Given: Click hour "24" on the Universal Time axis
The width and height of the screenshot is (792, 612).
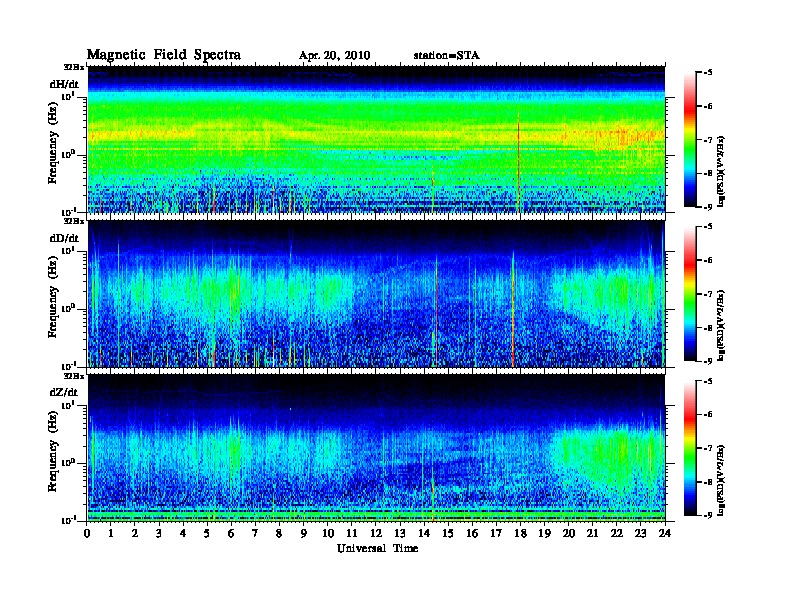Looking at the screenshot, I should click(665, 534).
